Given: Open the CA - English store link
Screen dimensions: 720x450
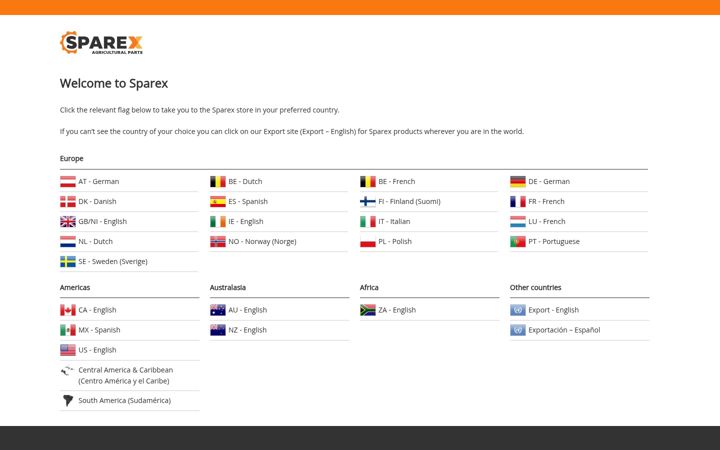Looking at the screenshot, I should point(97,310).
